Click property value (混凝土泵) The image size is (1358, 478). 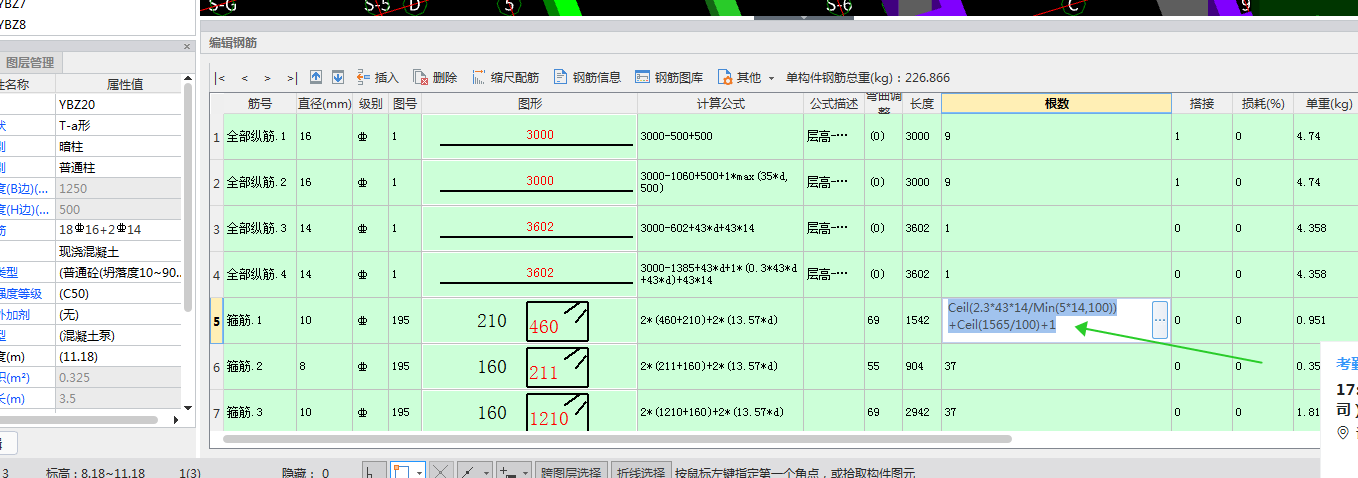(x=118, y=336)
